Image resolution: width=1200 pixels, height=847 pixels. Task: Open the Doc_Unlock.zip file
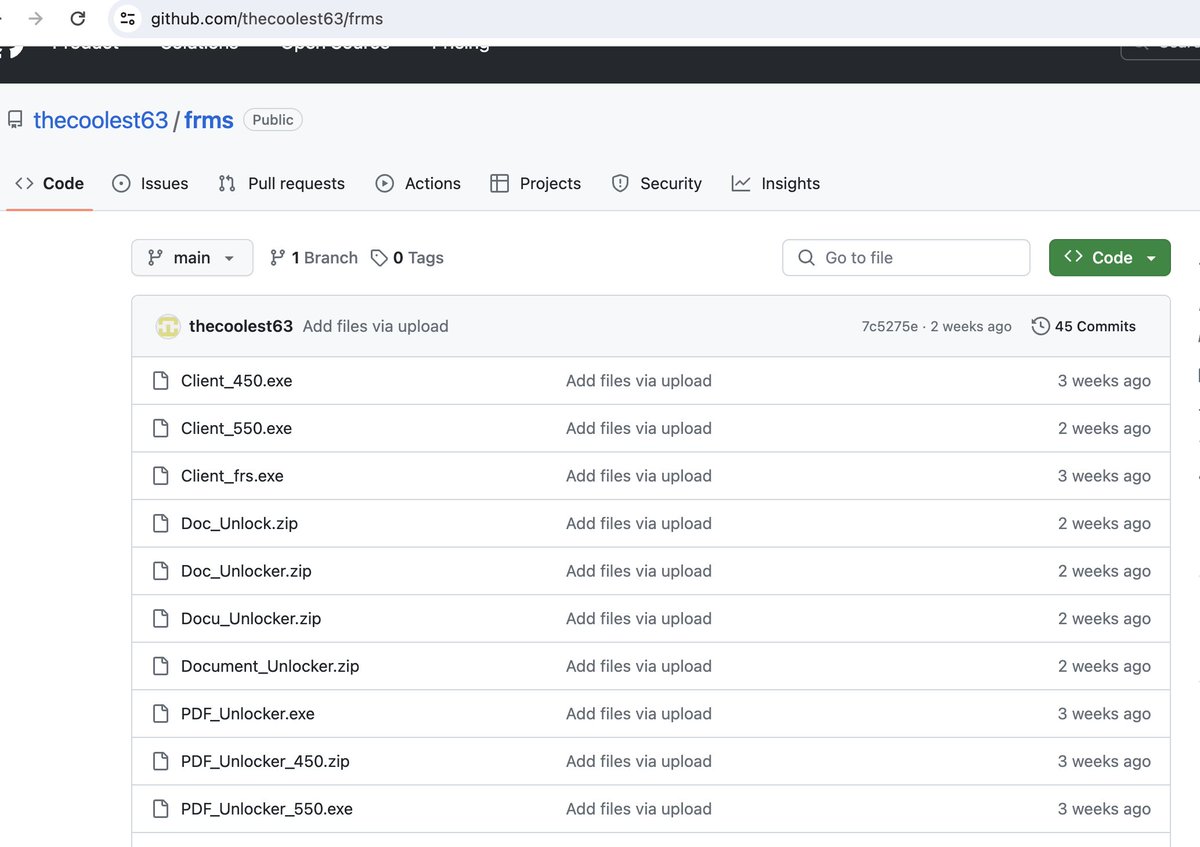pyautogui.click(x=239, y=523)
